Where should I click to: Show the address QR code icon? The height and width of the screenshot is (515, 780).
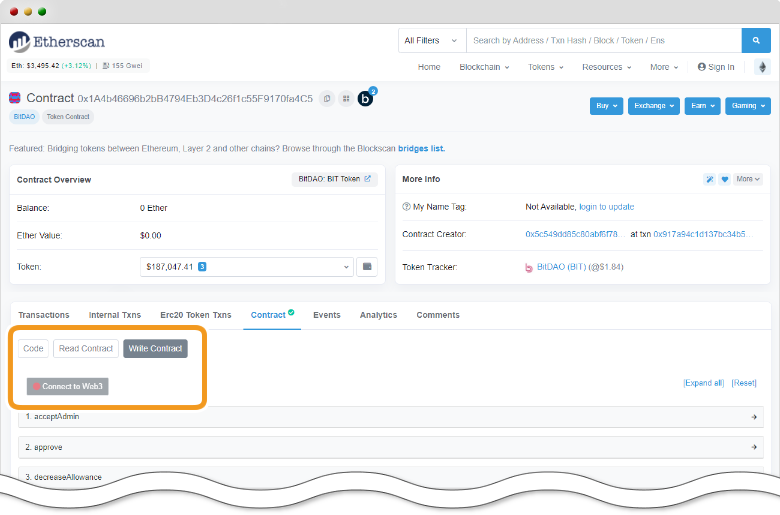pos(346,99)
